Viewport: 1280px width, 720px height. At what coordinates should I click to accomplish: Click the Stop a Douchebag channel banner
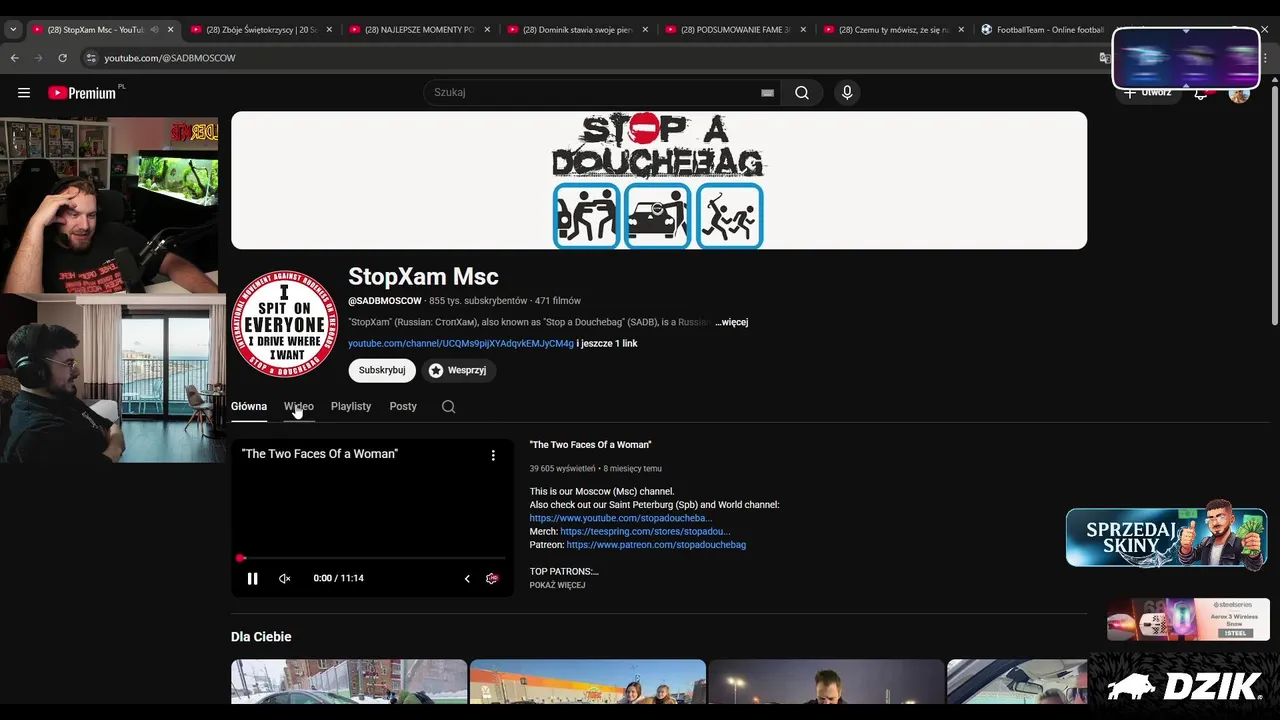(x=659, y=180)
